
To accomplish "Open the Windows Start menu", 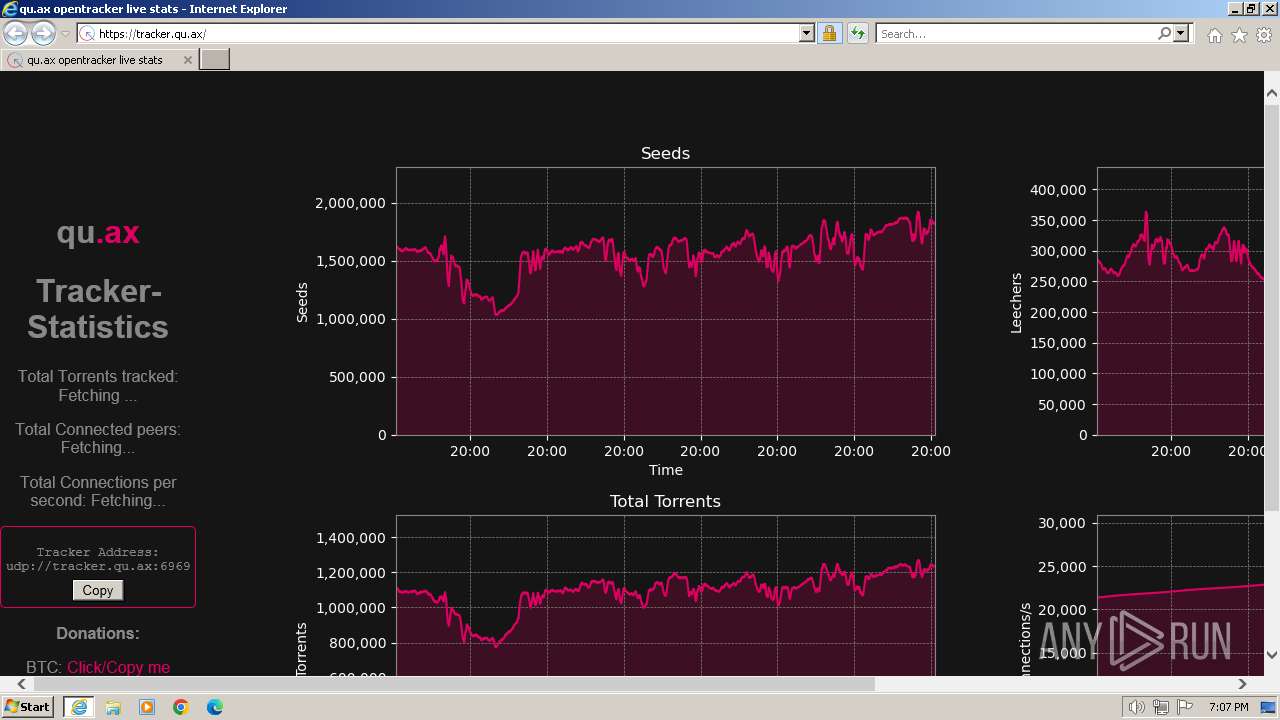I will coord(28,707).
